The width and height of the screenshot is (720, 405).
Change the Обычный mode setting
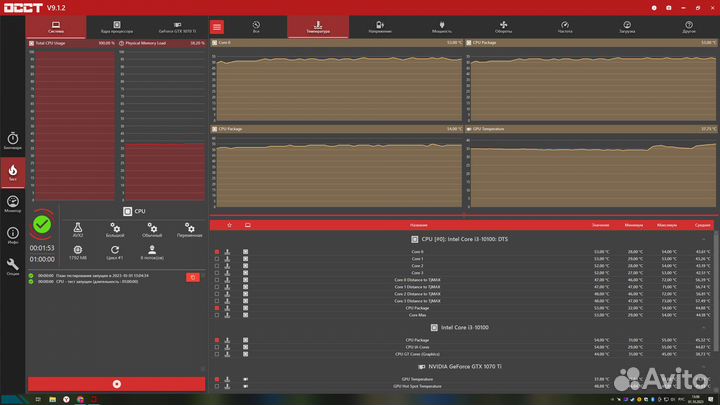152,230
